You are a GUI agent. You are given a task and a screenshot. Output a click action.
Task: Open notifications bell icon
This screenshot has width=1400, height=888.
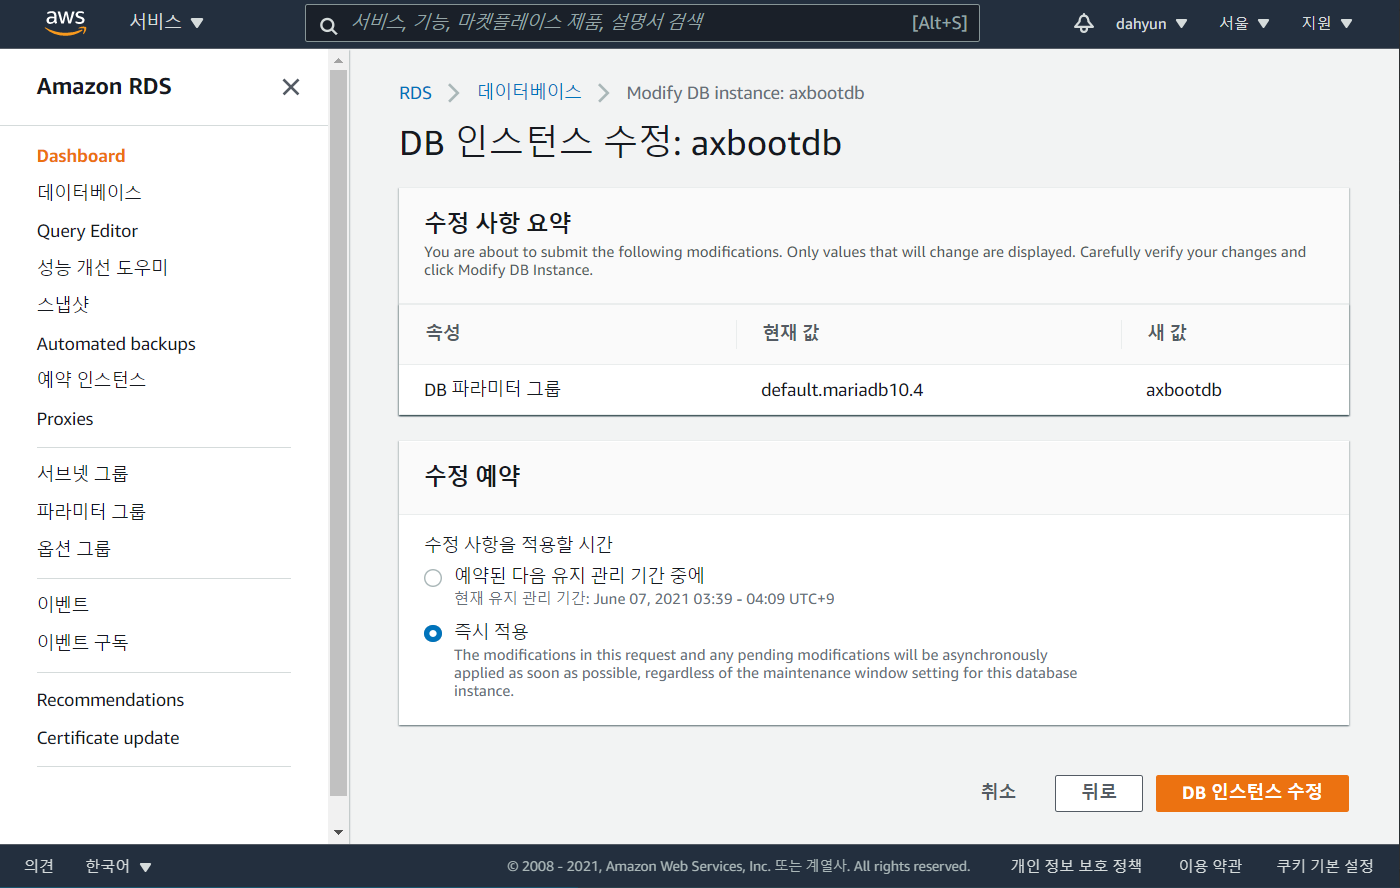coord(1084,23)
